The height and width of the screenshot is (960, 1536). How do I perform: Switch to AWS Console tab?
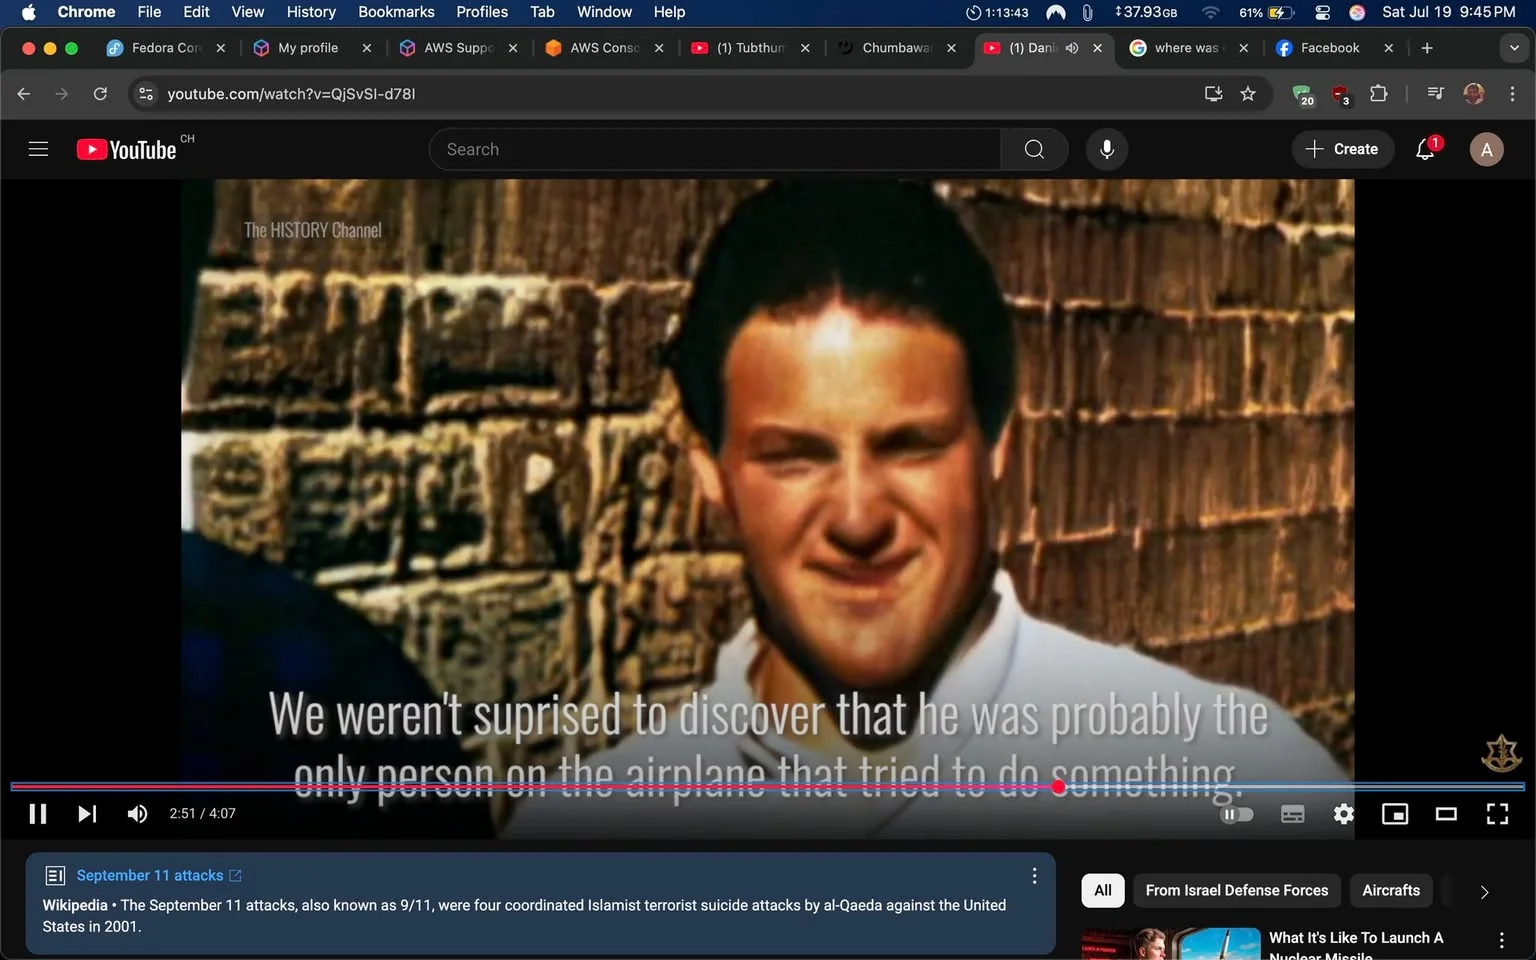(604, 48)
